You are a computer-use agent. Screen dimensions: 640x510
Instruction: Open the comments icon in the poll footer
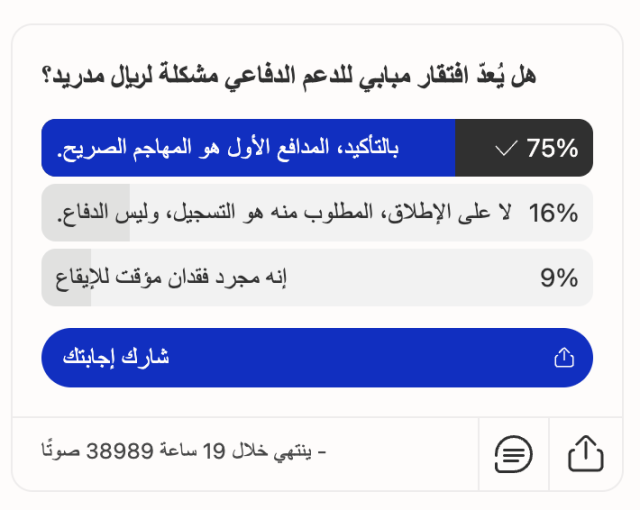click(x=514, y=455)
